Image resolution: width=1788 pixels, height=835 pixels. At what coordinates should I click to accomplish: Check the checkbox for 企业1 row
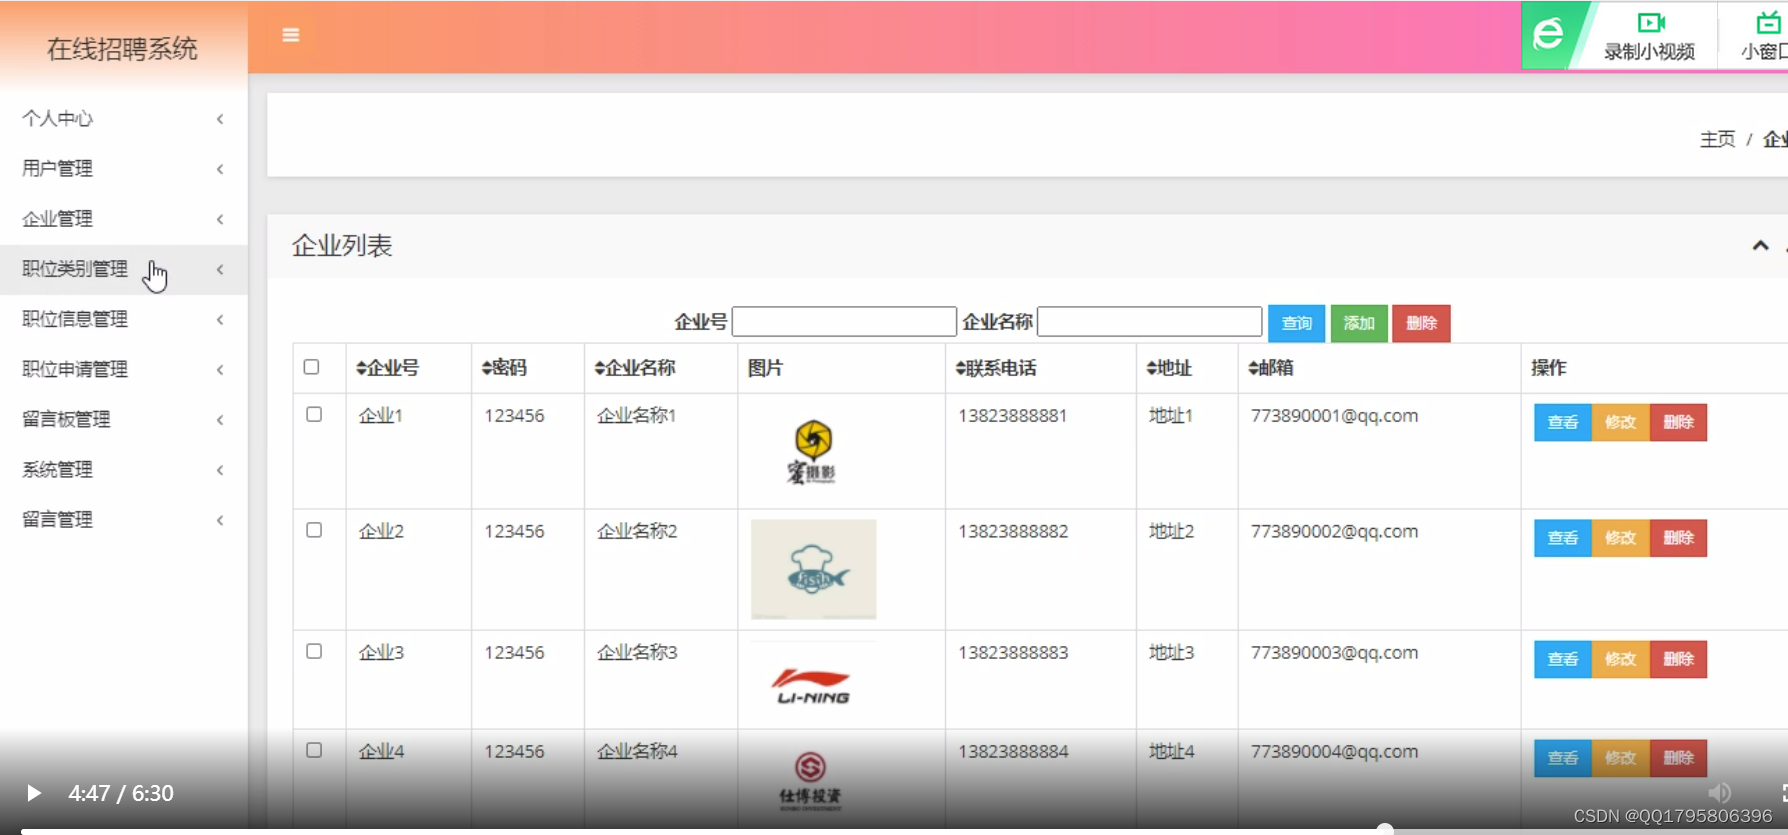click(314, 414)
